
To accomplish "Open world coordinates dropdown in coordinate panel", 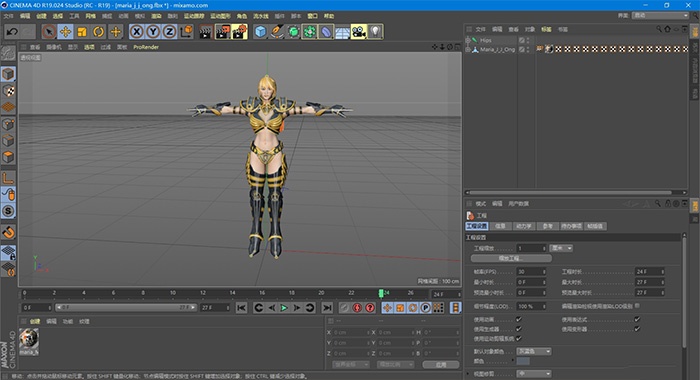I will (x=351, y=364).
